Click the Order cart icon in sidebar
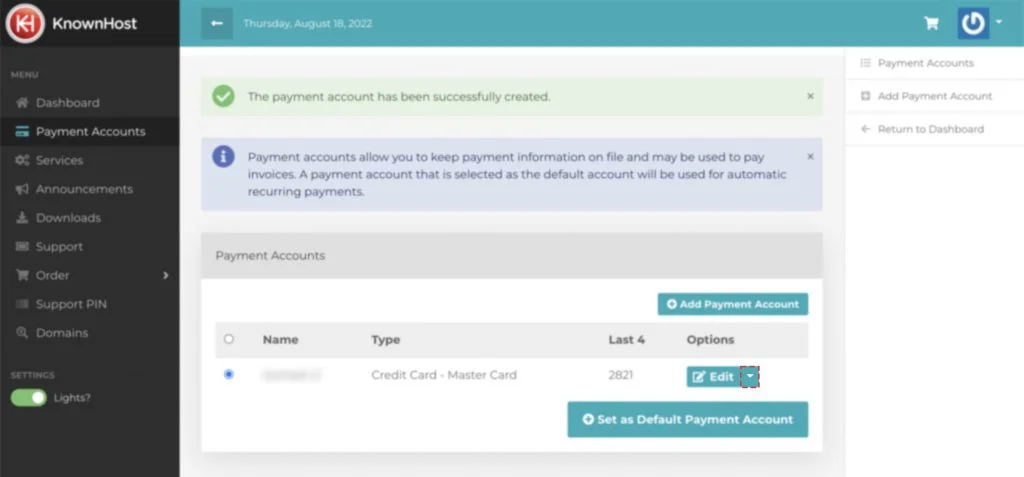The image size is (1024, 477). [22, 275]
